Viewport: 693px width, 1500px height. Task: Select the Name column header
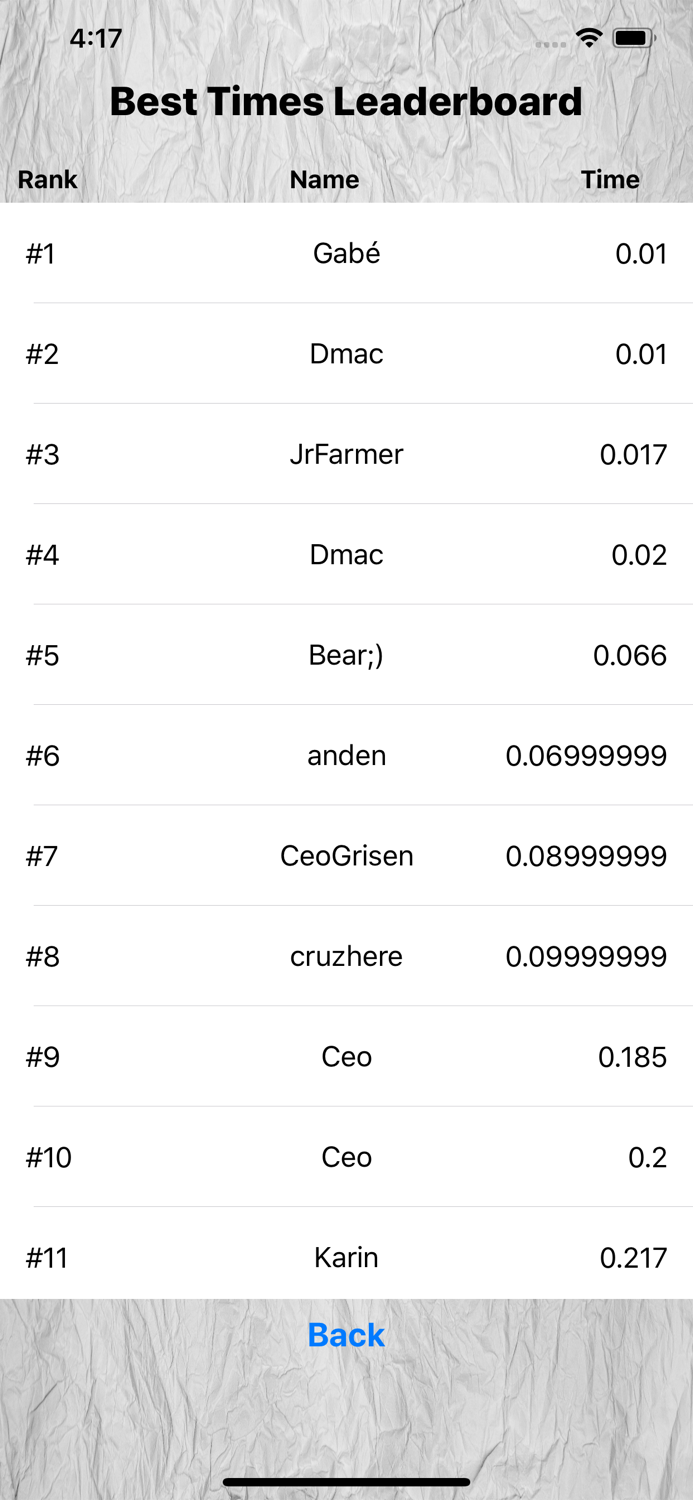[324, 180]
